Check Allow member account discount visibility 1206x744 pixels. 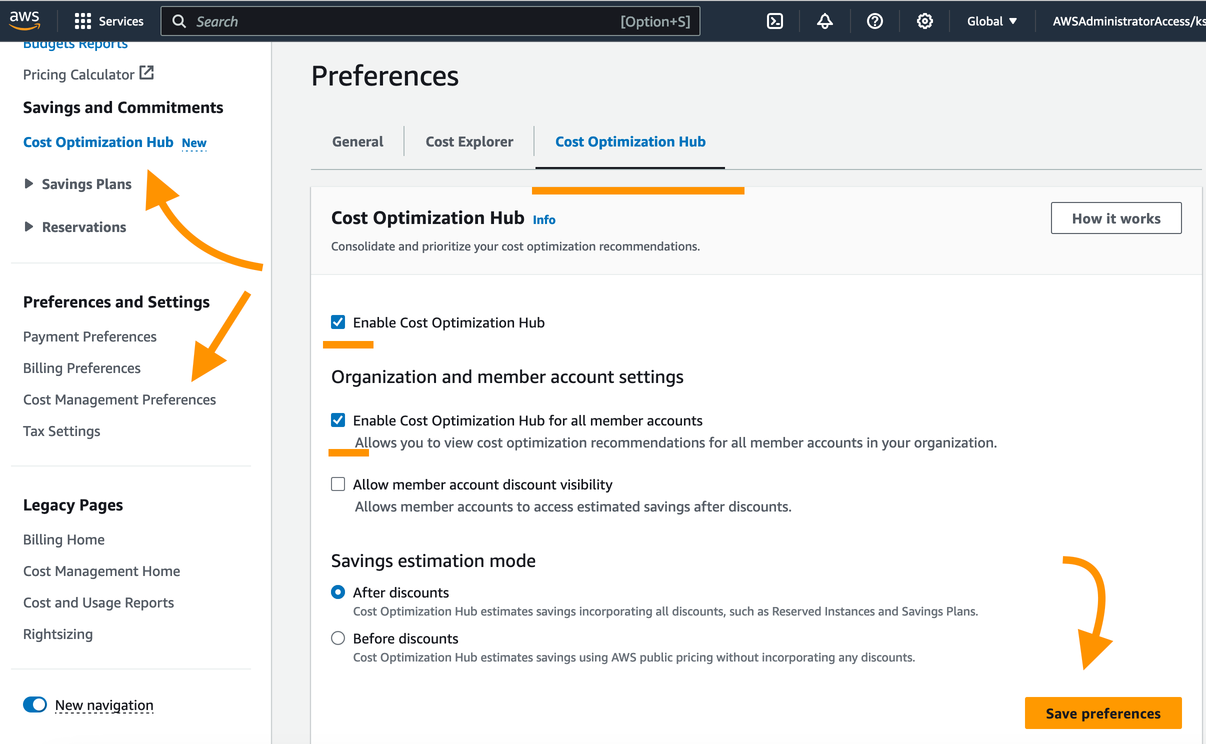point(338,484)
